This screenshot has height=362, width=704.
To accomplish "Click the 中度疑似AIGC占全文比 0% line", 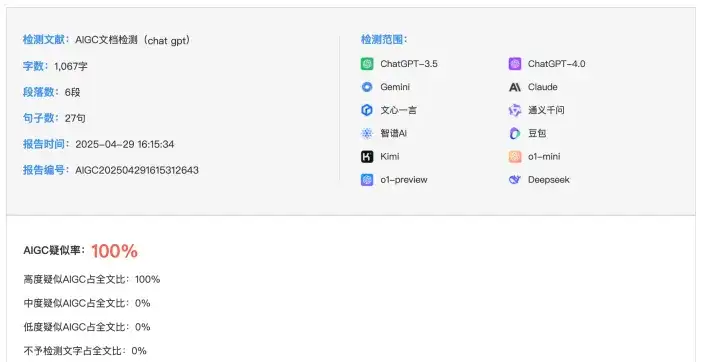I will tap(87, 303).
